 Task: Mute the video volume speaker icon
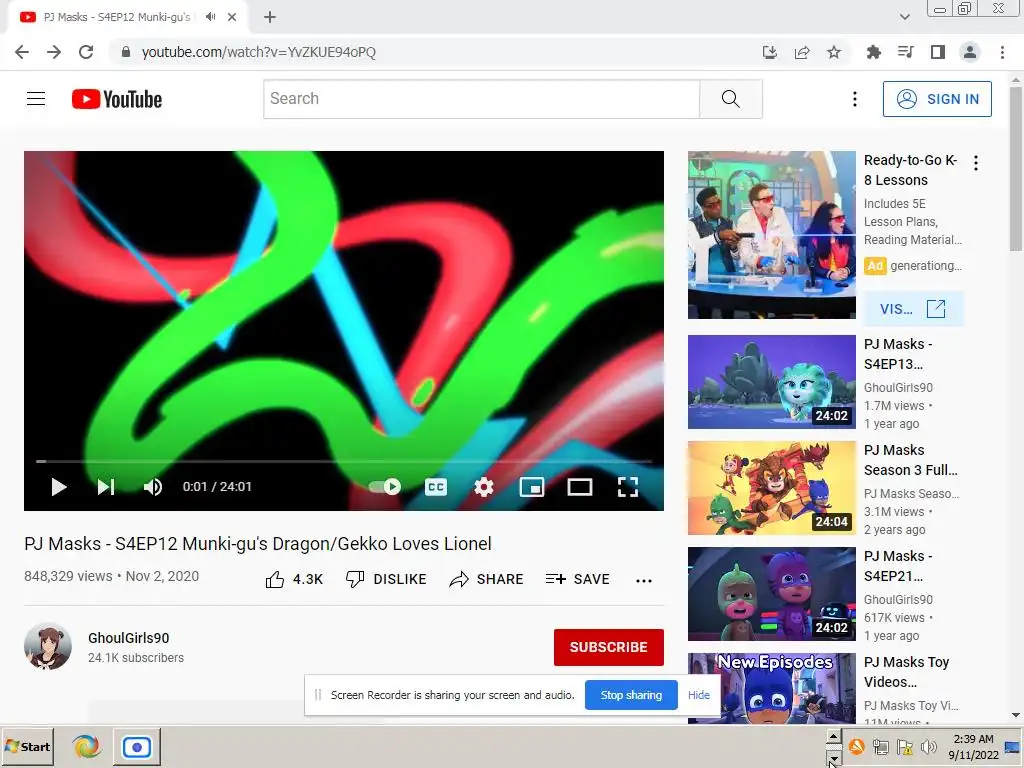tap(153, 487)
